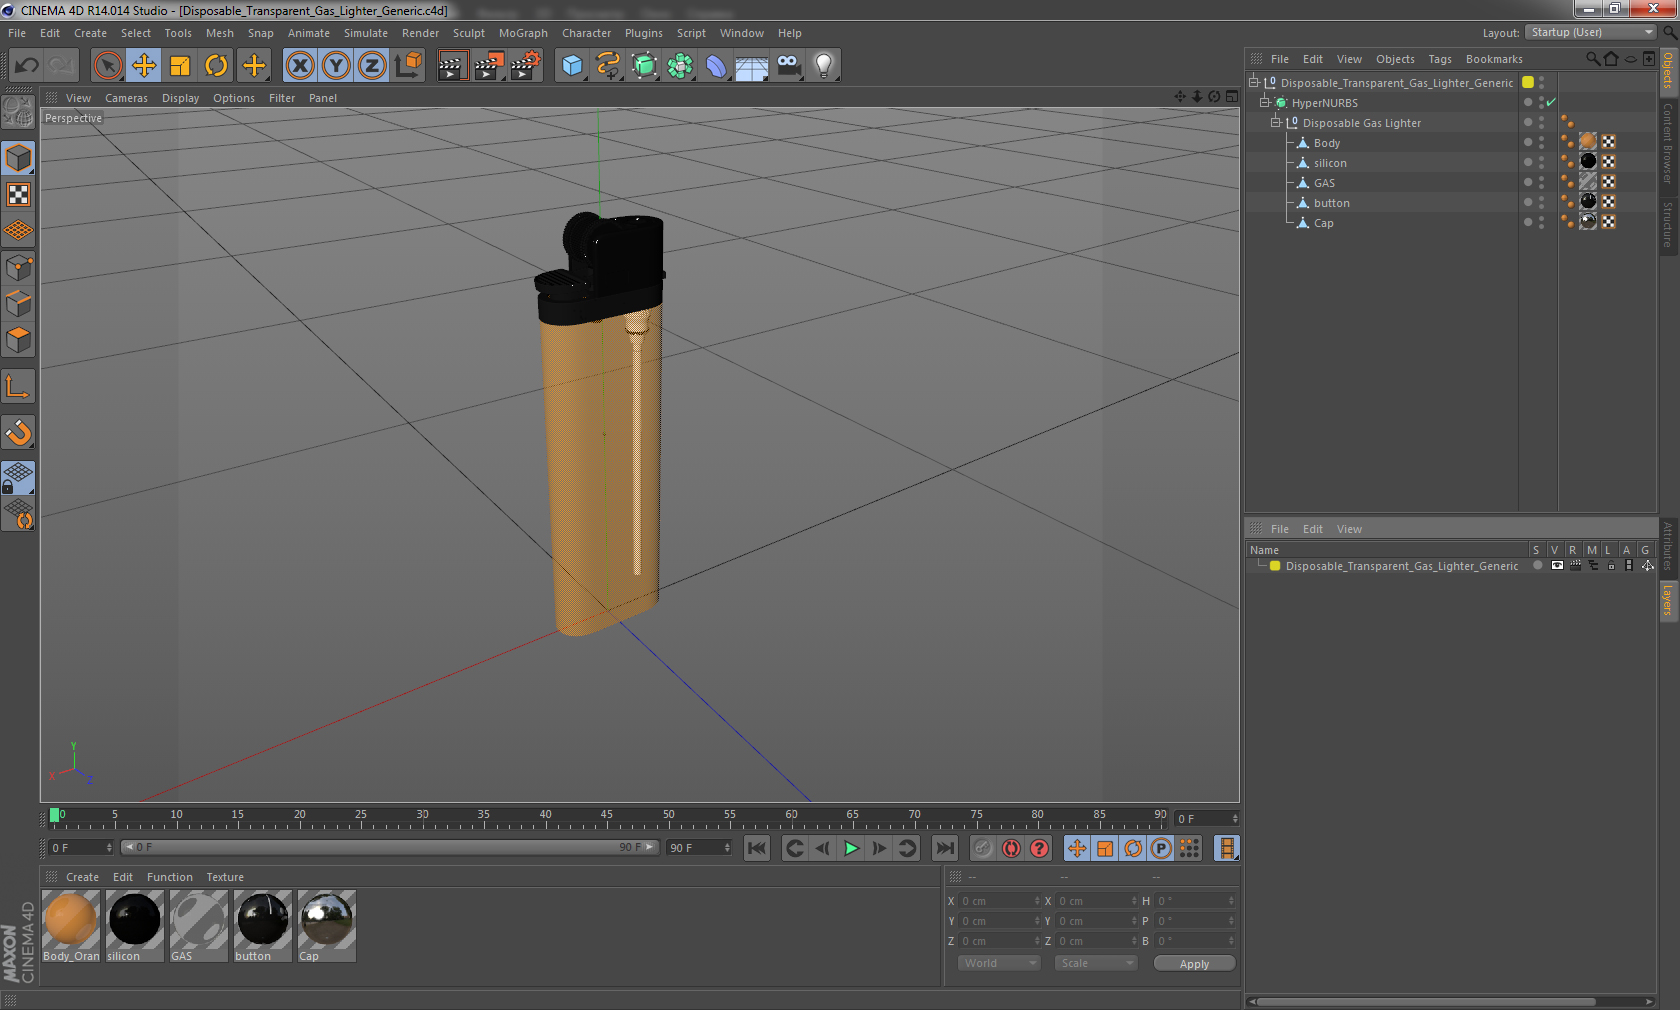
Task: Open the Material Manager Create menu
Action: coord(82,877)
